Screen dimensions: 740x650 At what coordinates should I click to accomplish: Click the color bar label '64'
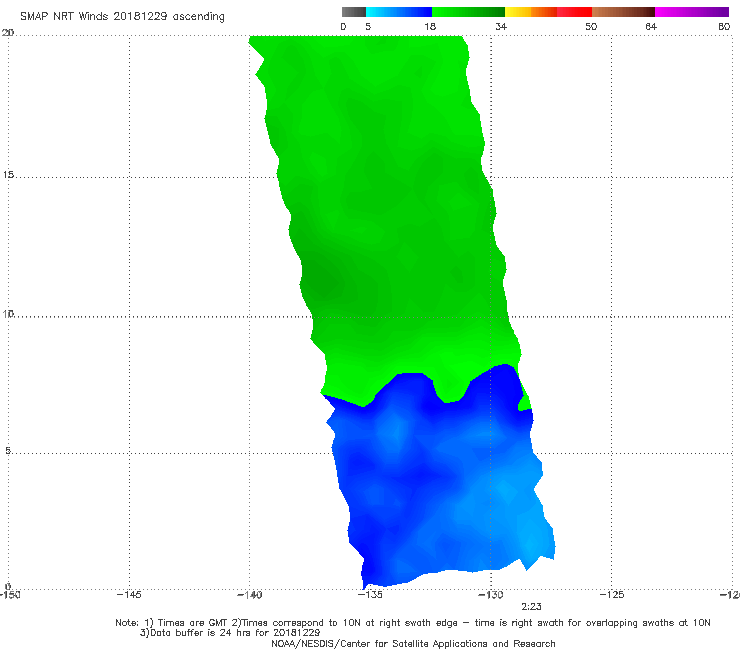tap(651, 26)
